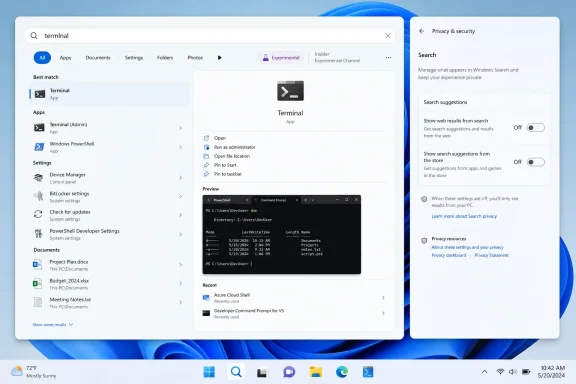Screen dimensions: 576x384
Task: Click the Azure Cloud Shell icon
Action: (x=206, y=298)
